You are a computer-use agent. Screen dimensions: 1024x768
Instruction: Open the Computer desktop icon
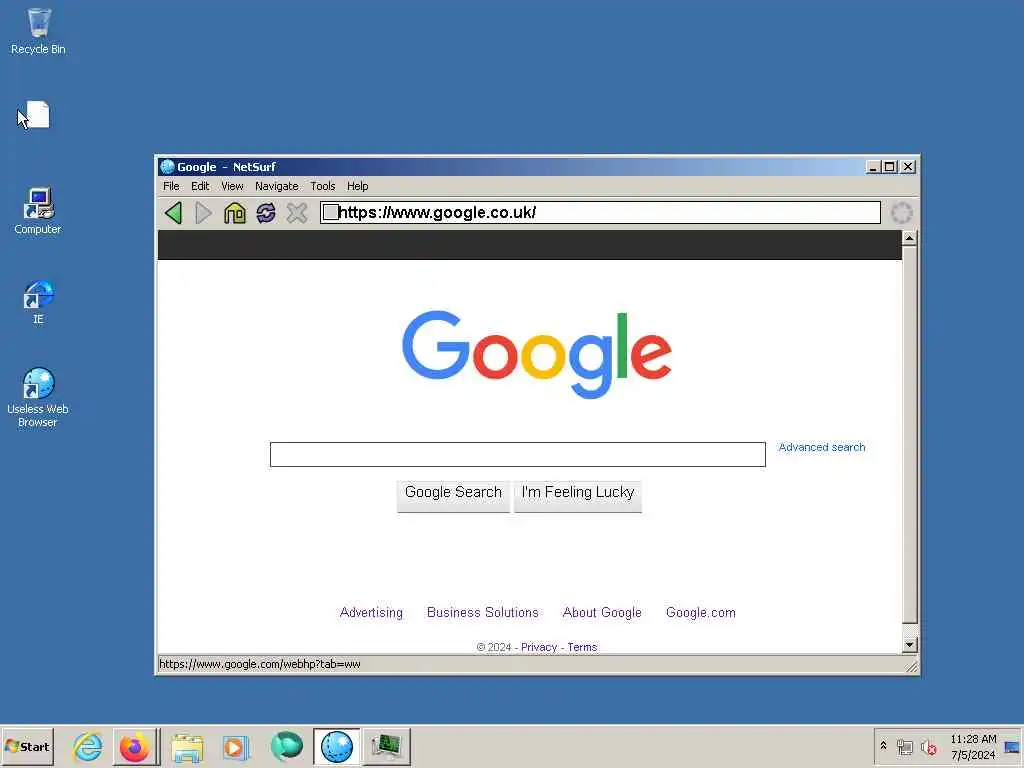[x=38, y=211]
